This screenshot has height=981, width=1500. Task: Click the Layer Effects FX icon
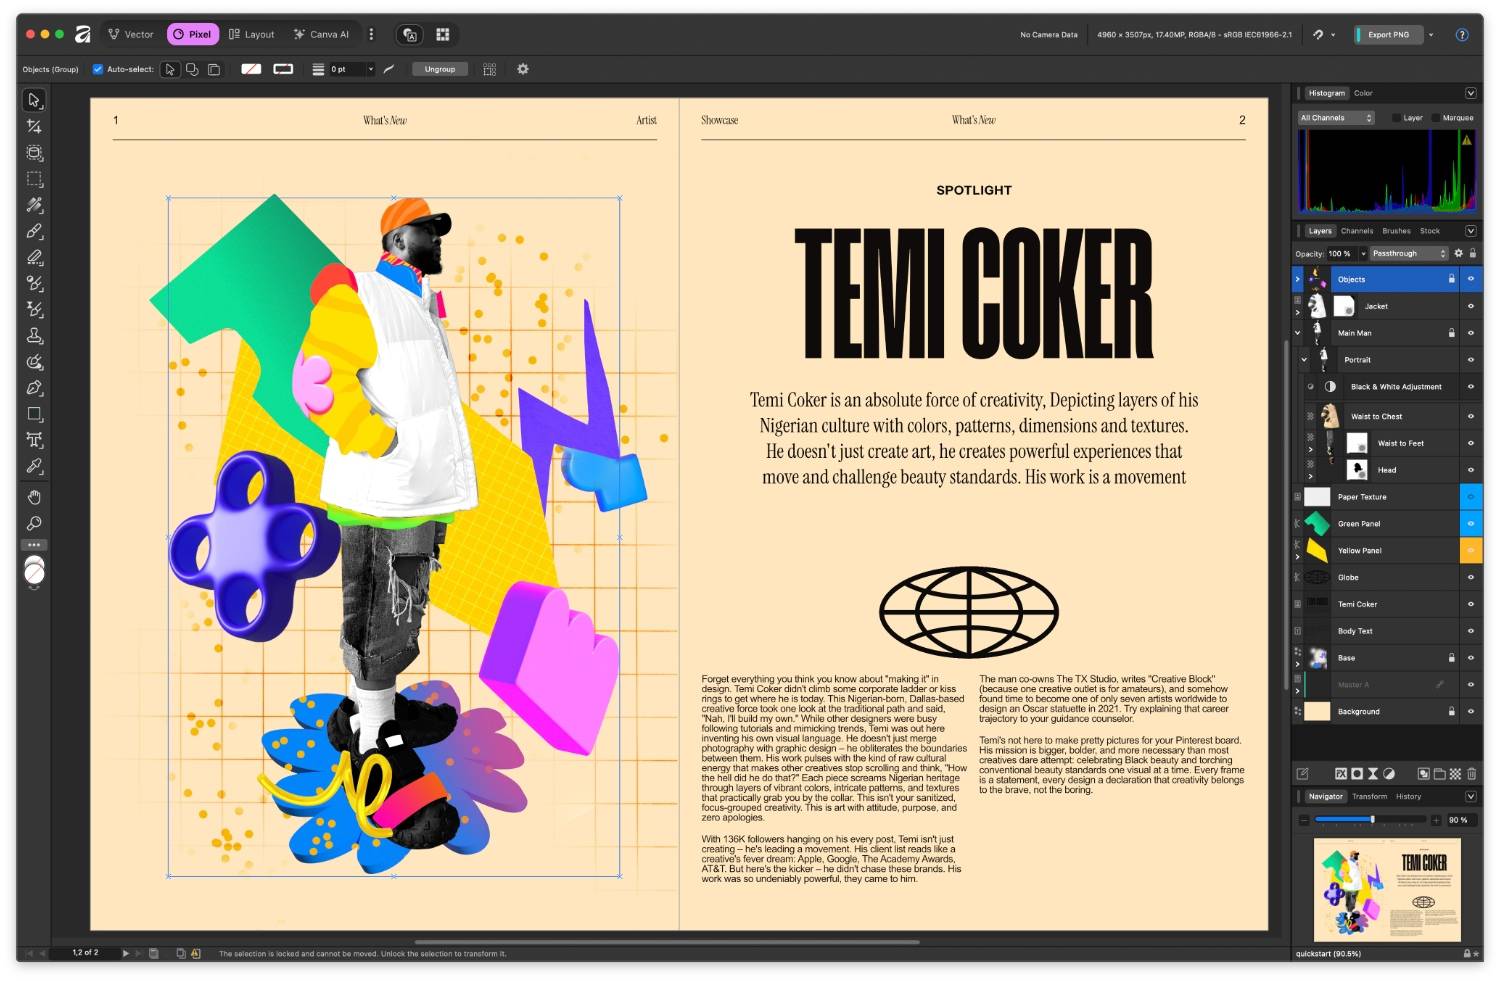click(x=1341, y=773)
